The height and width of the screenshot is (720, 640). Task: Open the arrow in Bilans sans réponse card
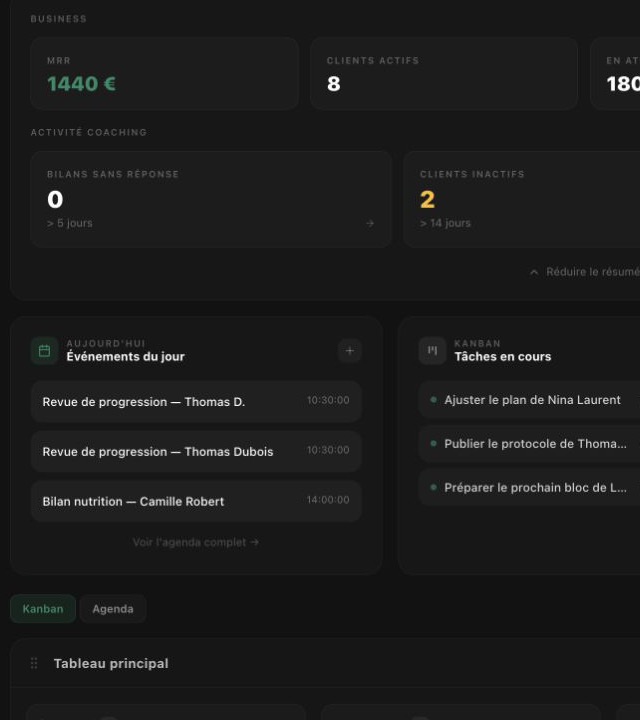370,224
